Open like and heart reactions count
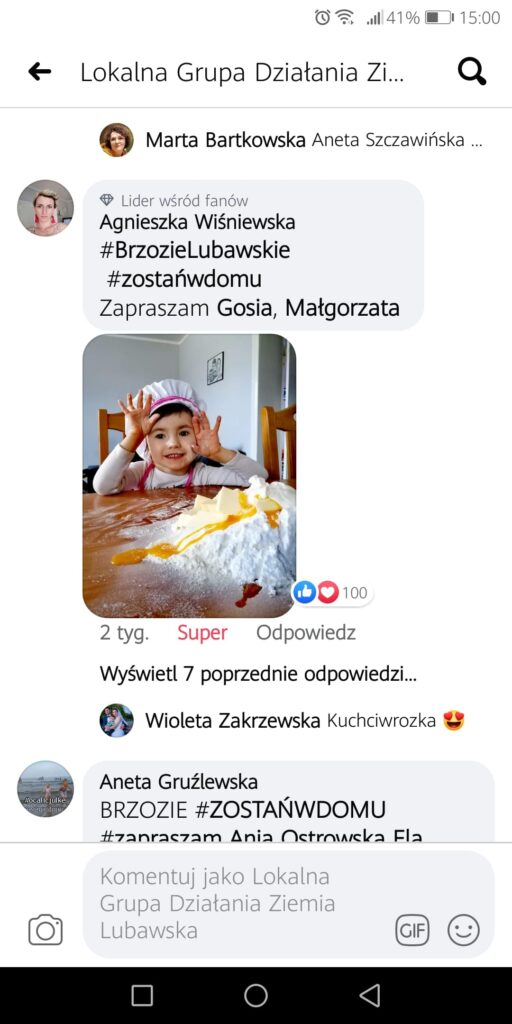Viewport: 512px width, 1024px height. pyautogui.click(x=332, y=592)
